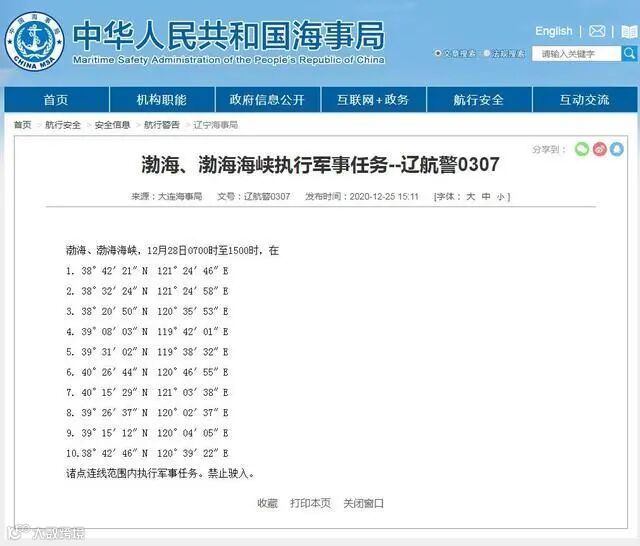
Task: Share via red Weibo icon
Action: [x=599, y=149]
